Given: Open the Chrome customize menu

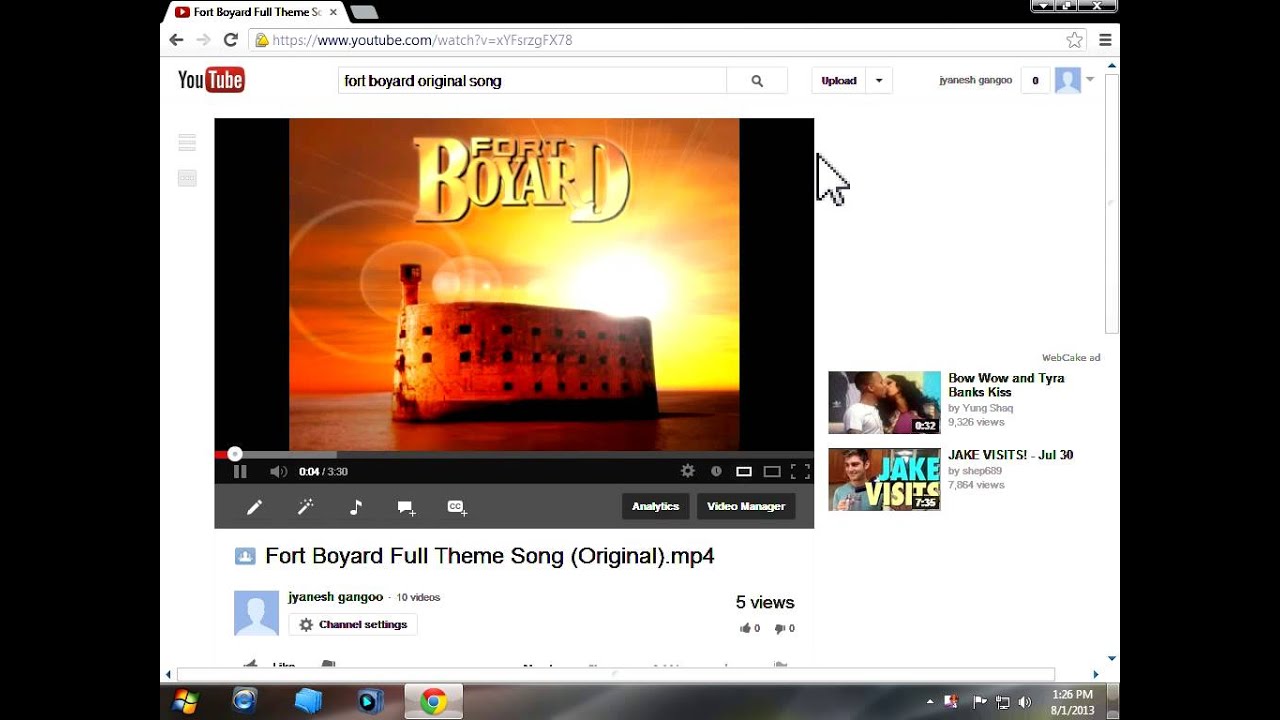Looking at the screenshot, I should click(1105, 40).
